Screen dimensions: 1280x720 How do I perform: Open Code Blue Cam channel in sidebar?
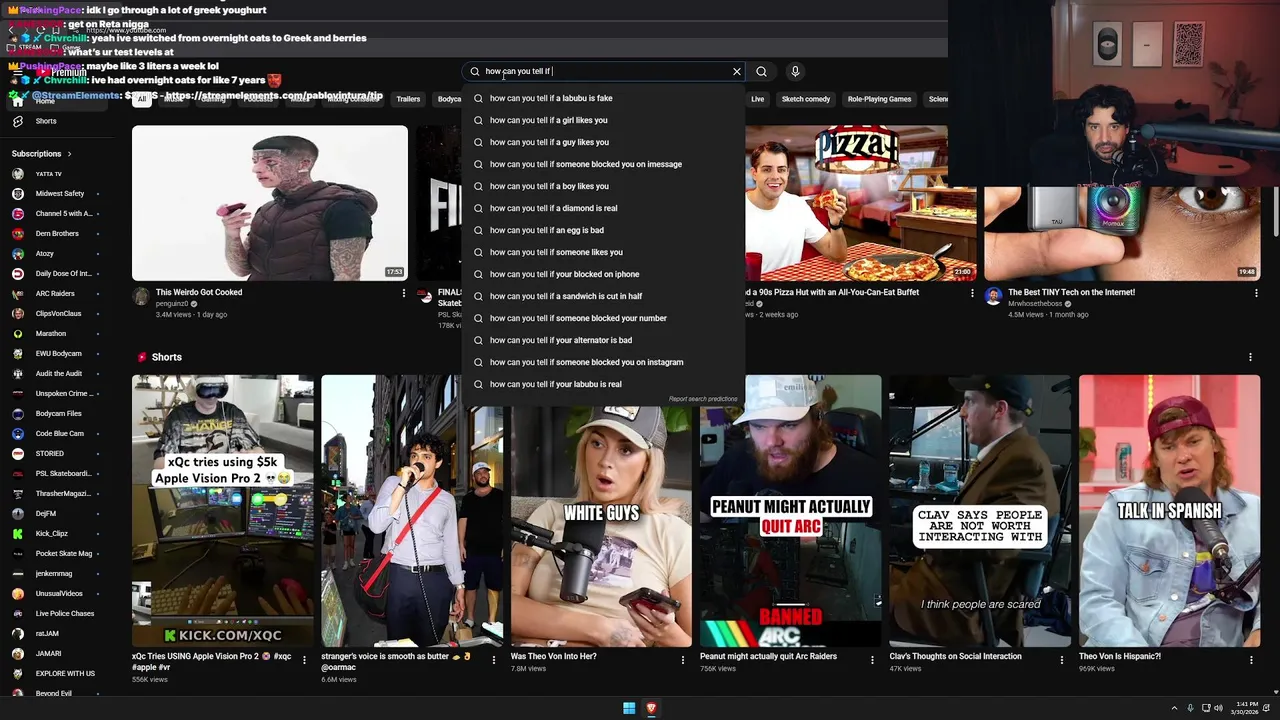click(56, 434)
